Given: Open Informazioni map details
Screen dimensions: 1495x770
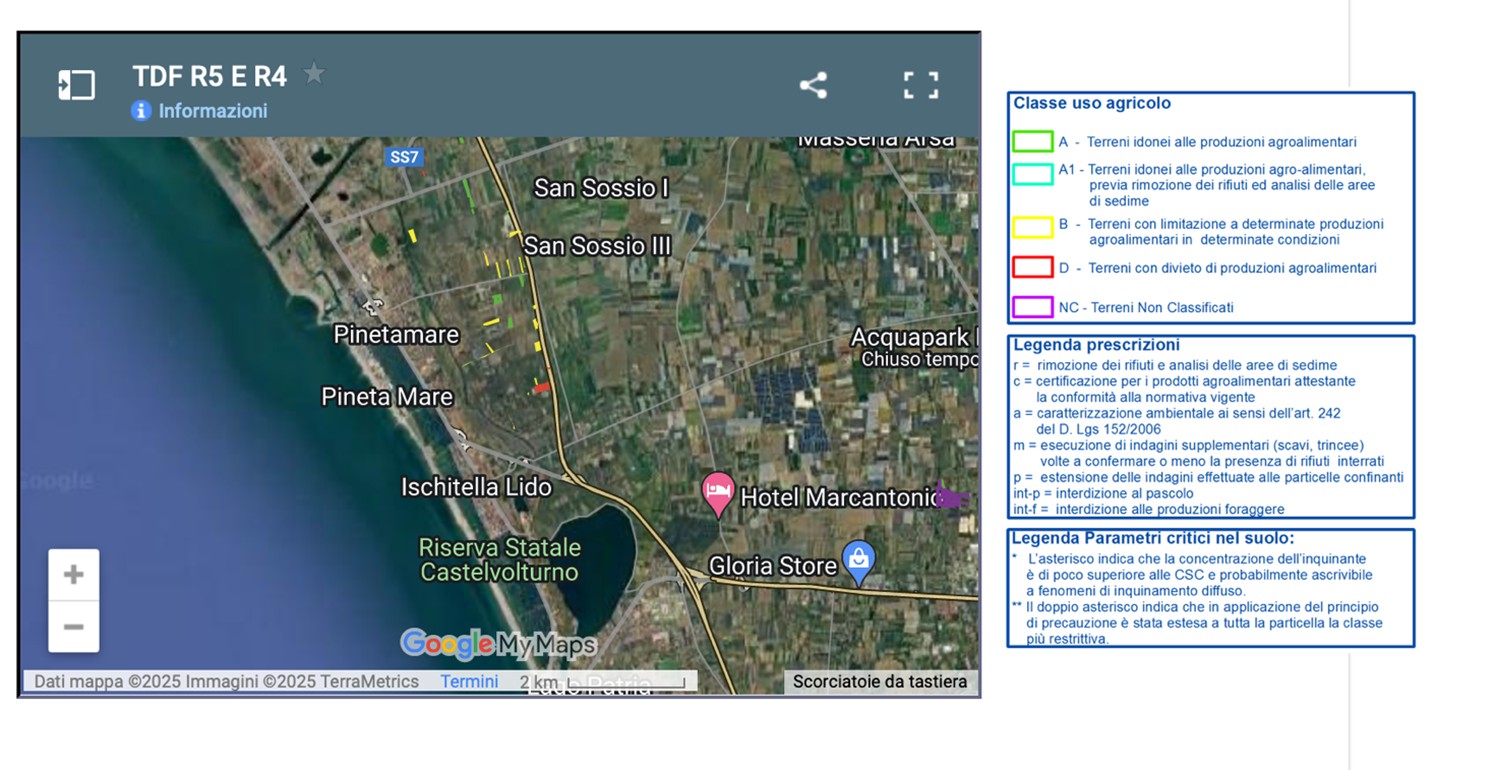Looking at the screenshot, I should 213,111.
